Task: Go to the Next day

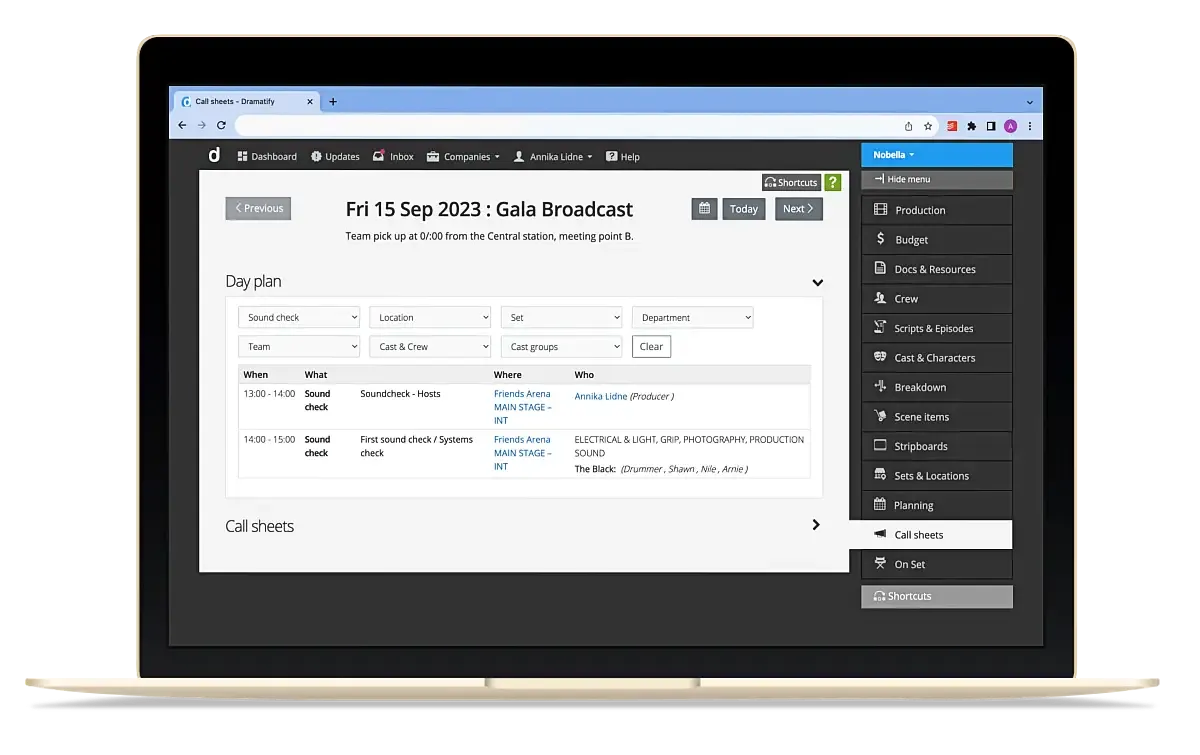Action: click(798, 208)
